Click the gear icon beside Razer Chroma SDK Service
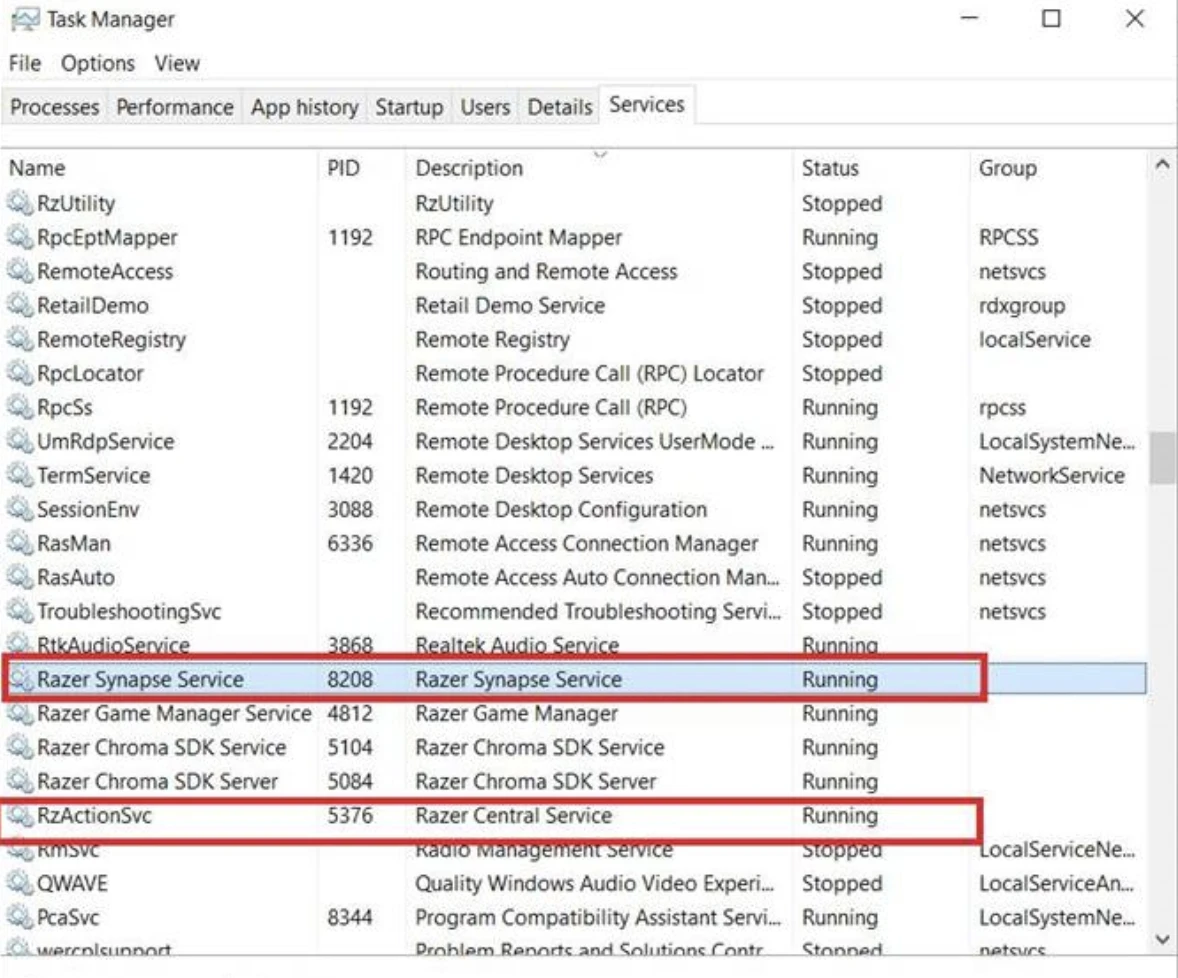 20,747
